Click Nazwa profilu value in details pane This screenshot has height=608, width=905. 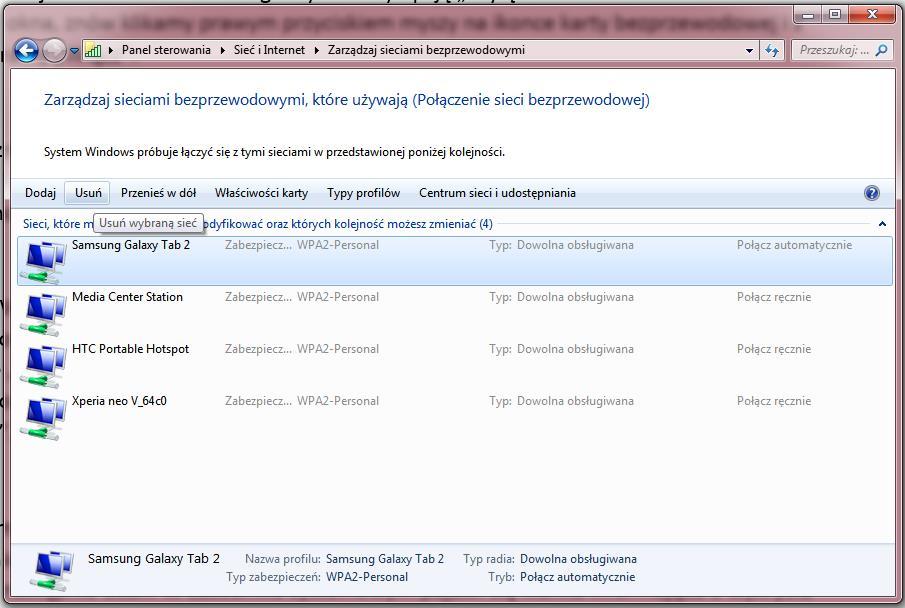[x=385, y=559]
